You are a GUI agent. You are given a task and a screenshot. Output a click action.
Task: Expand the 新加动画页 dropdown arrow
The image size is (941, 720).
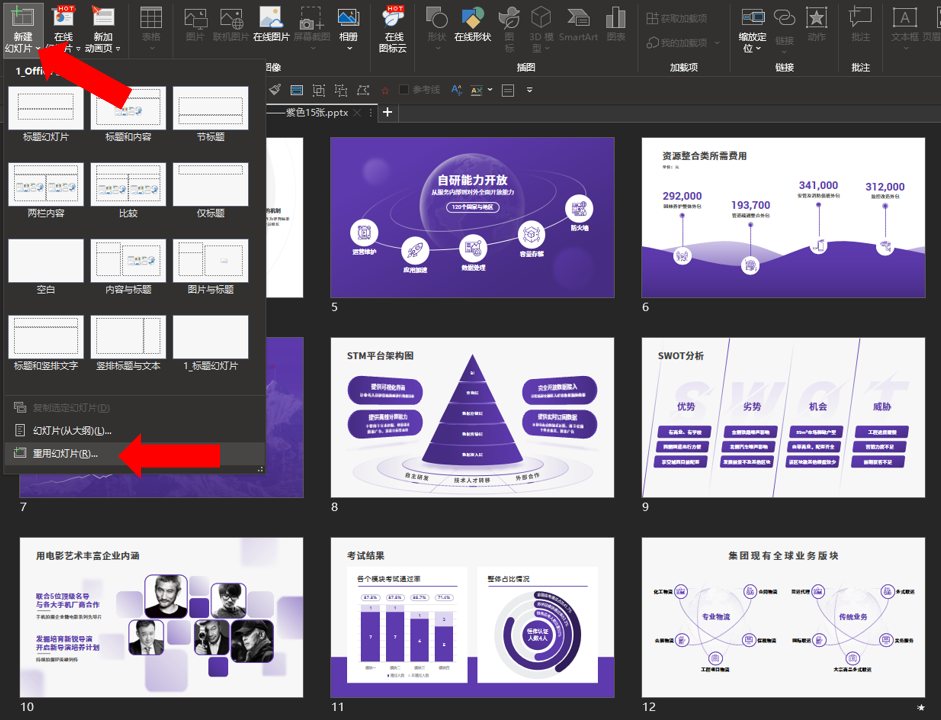click(x=118, y=49)
